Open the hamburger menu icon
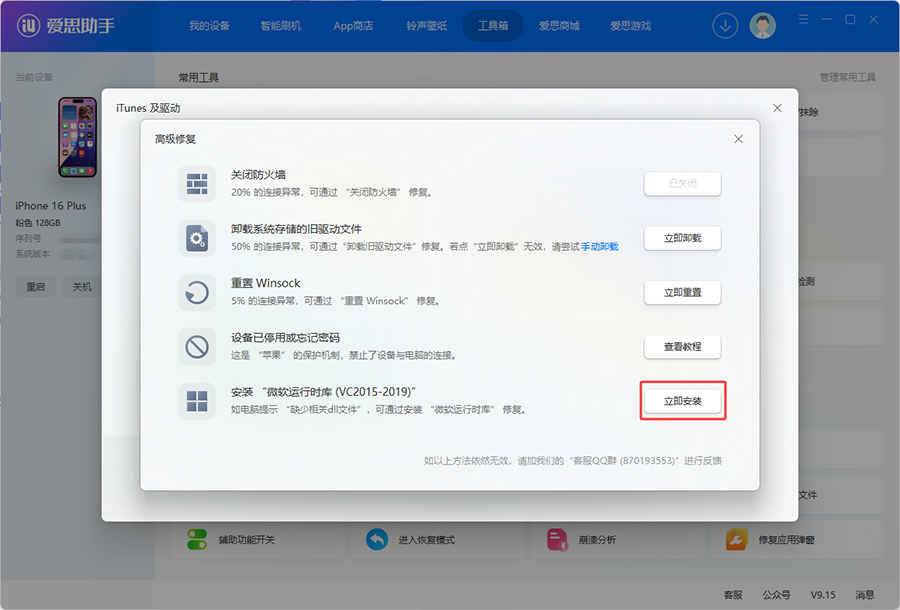 [x=804, y=20]
